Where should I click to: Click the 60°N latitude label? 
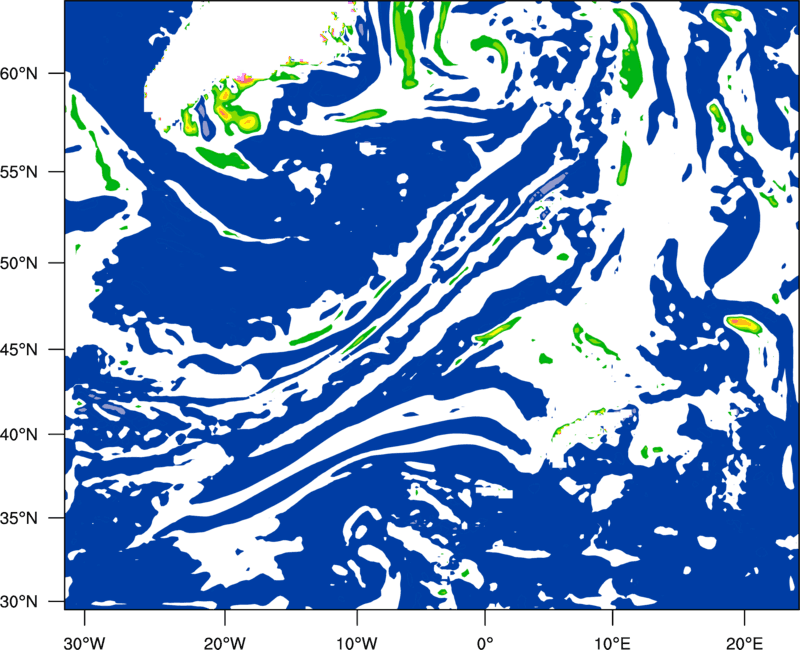[x=19, y=73]
